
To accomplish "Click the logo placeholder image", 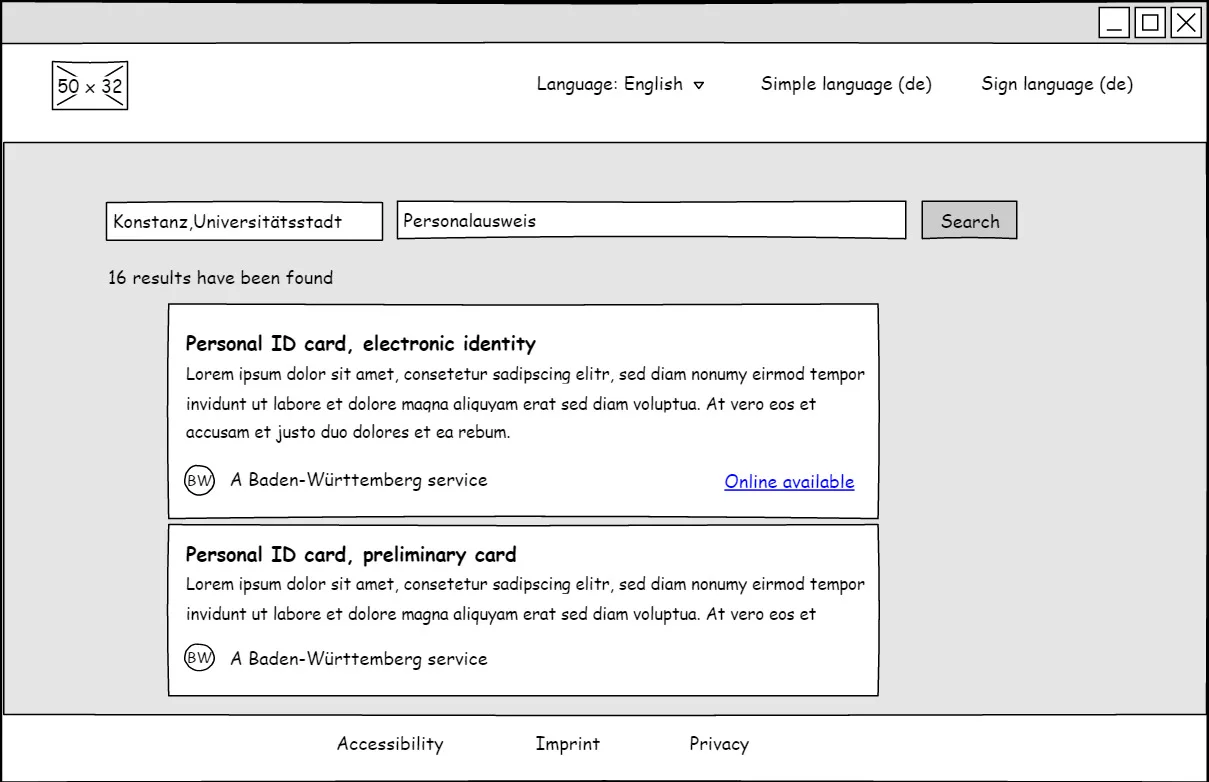I will click(x=90, y=85).
